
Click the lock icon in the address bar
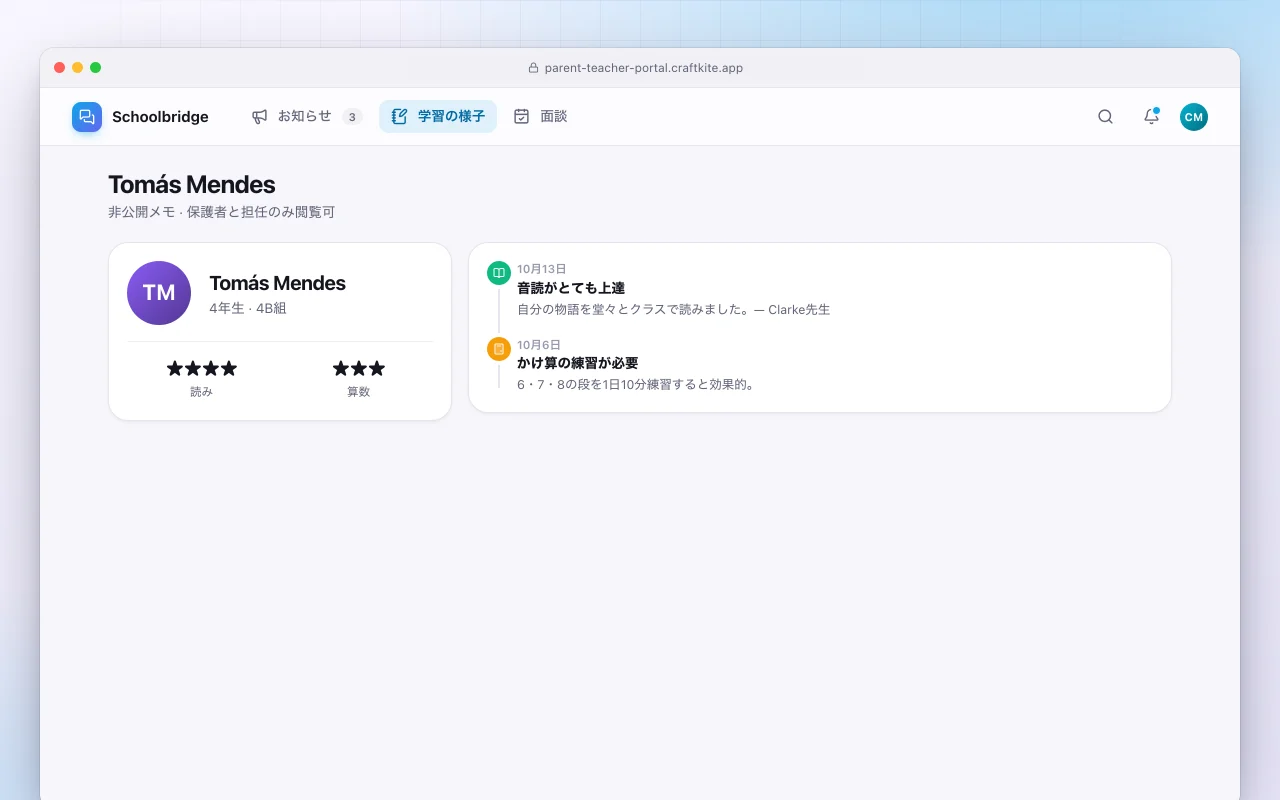[533, 68]
